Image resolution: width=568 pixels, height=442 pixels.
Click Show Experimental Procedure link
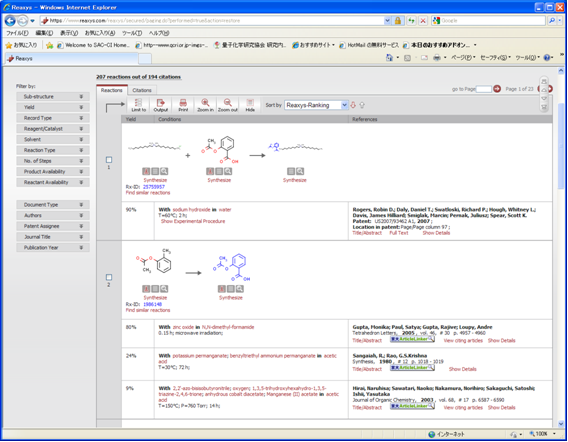pos(193,221)
